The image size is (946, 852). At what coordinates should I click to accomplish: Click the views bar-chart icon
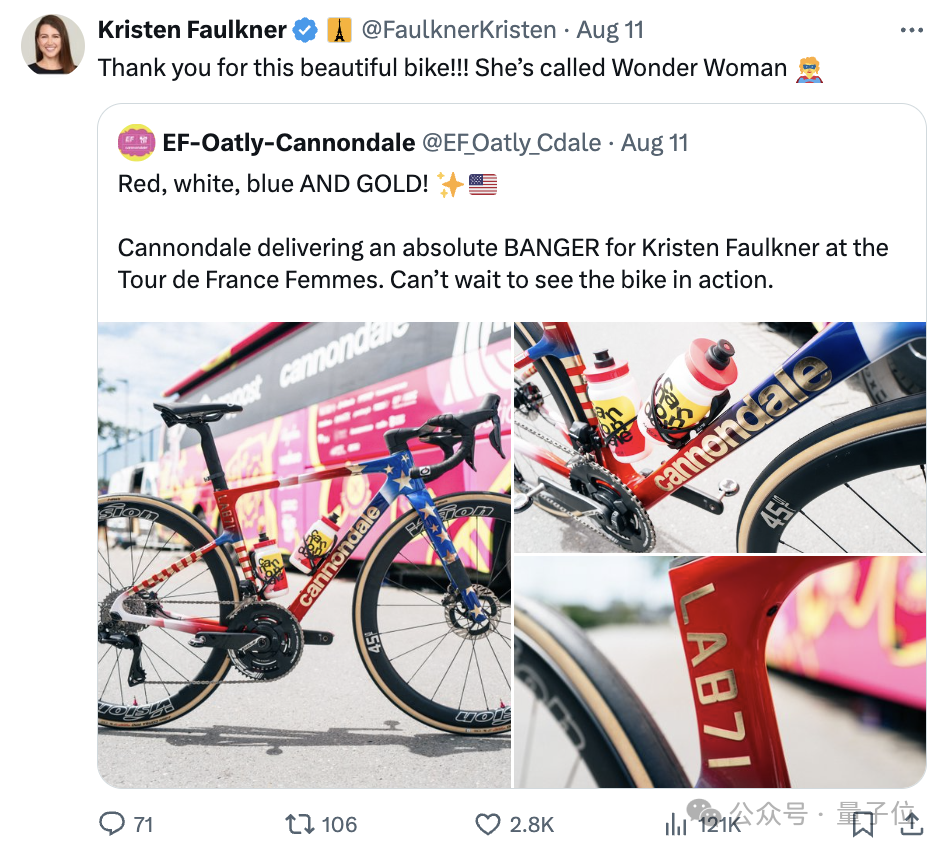pos(677,824)
